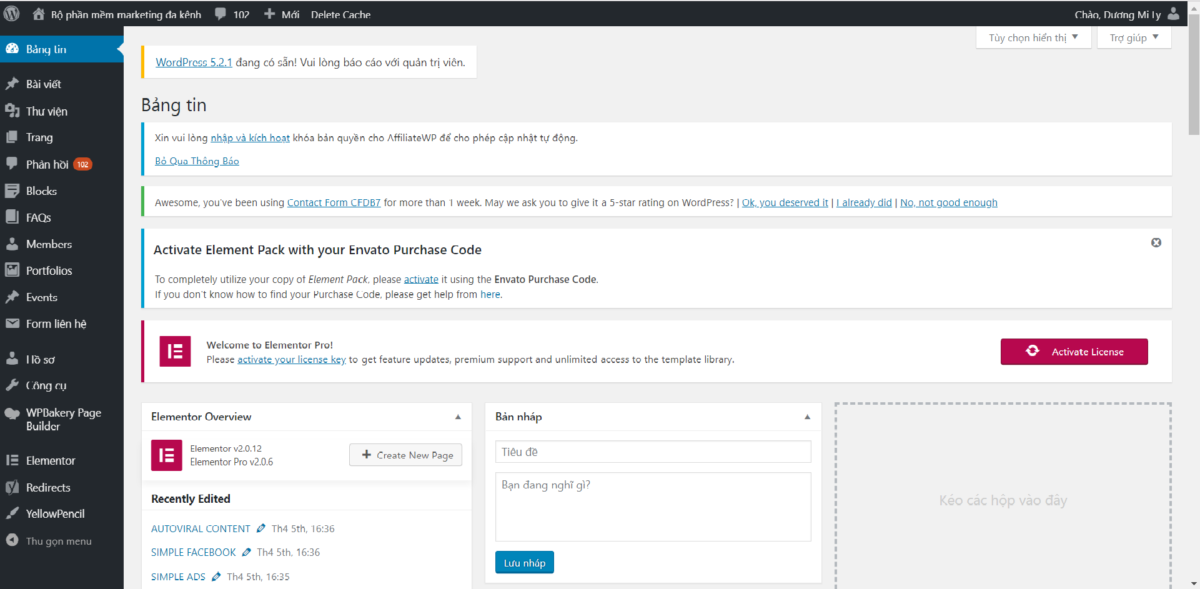Click No, not good enough link
The image size is (1200, 589).
[x=949, y=202]
